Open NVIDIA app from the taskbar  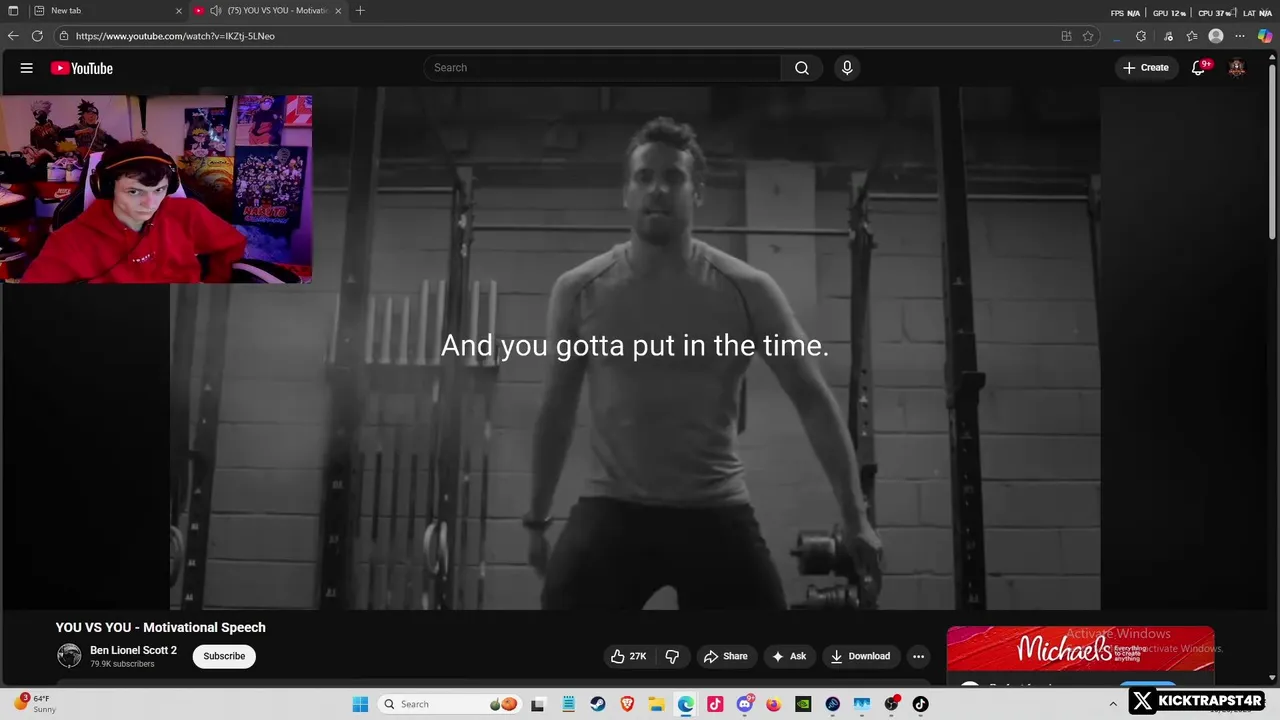(803, 704)
